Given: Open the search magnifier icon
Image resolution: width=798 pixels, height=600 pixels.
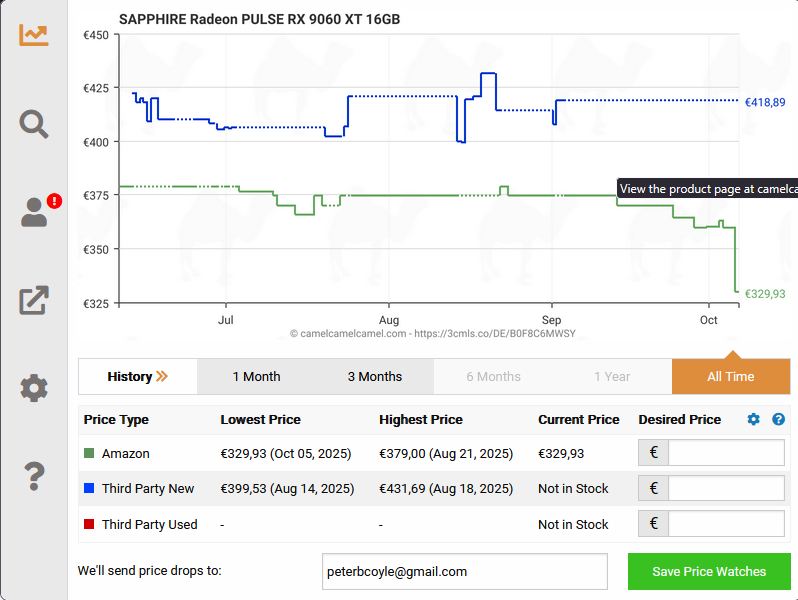Looking at the screenshot, I should coord(34,124).
